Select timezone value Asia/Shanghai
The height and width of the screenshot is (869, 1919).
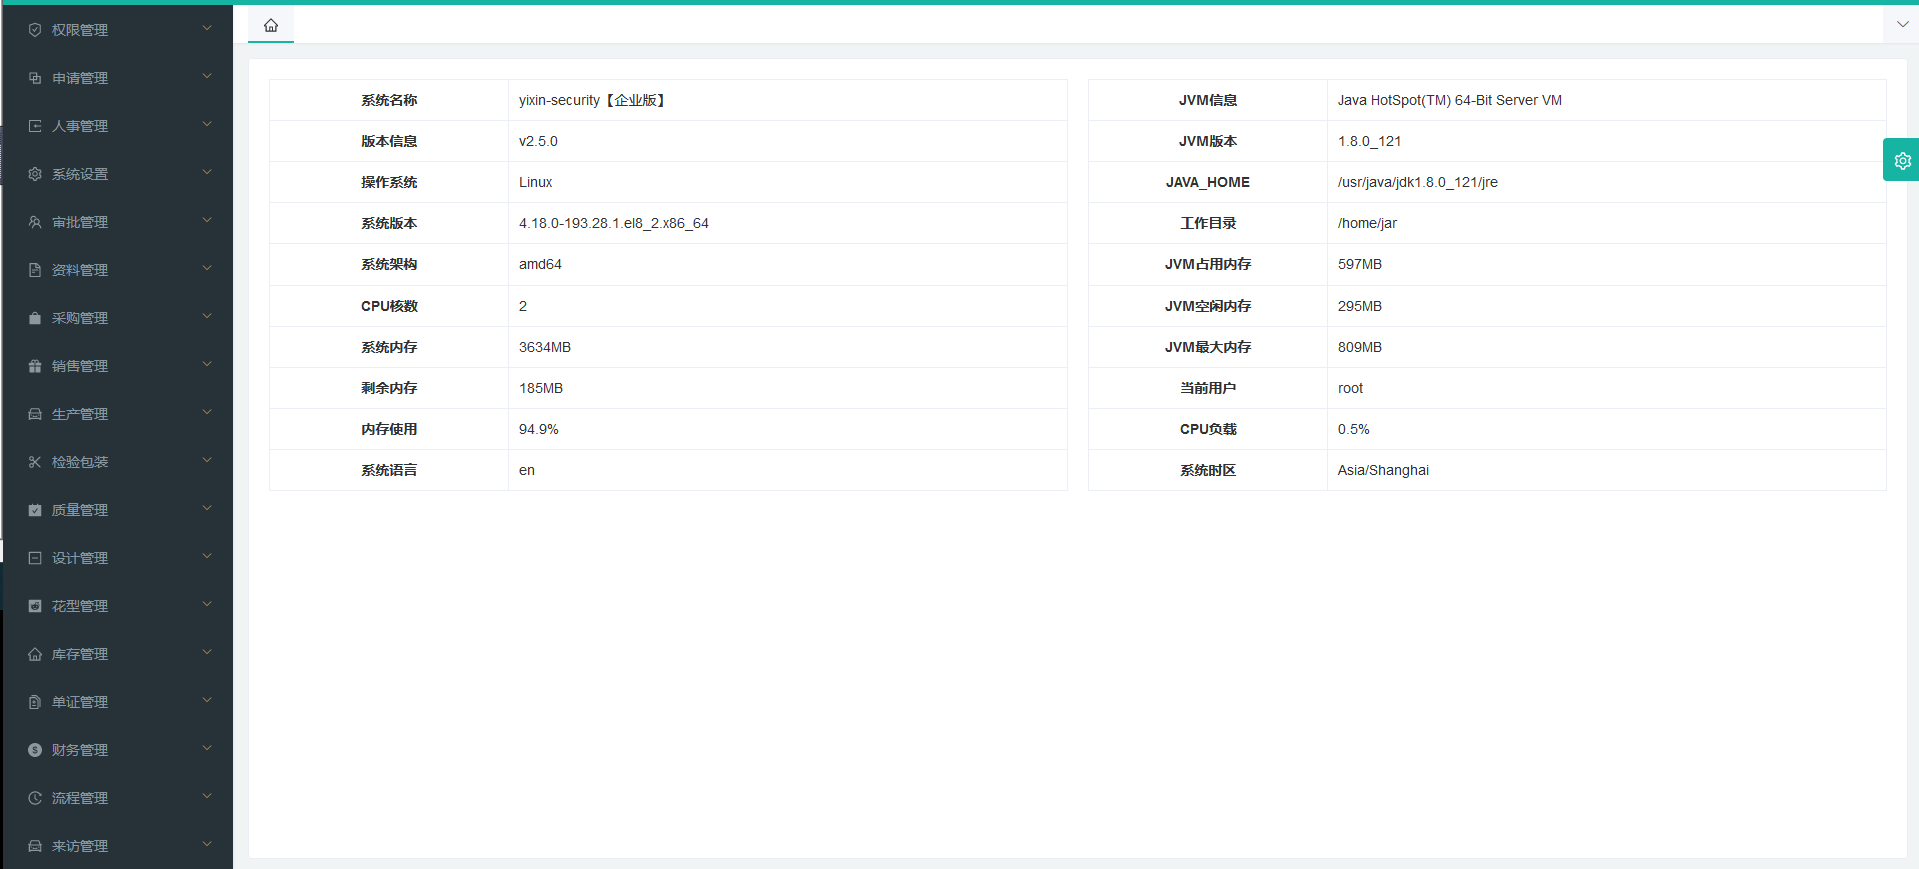coord(1383,470)
